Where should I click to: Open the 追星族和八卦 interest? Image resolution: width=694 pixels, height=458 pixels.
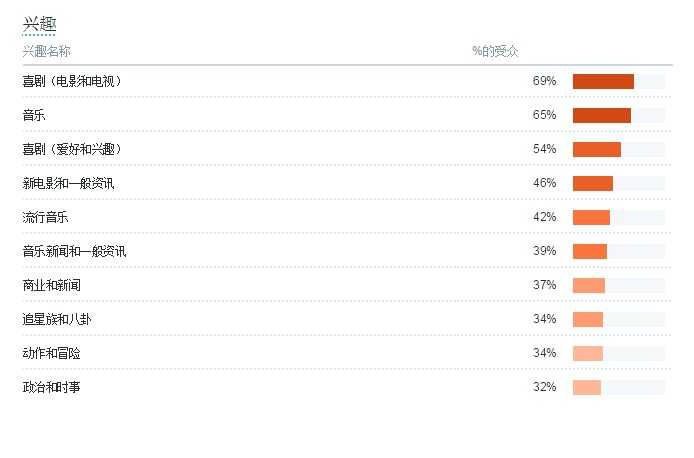tap(57, 319)
